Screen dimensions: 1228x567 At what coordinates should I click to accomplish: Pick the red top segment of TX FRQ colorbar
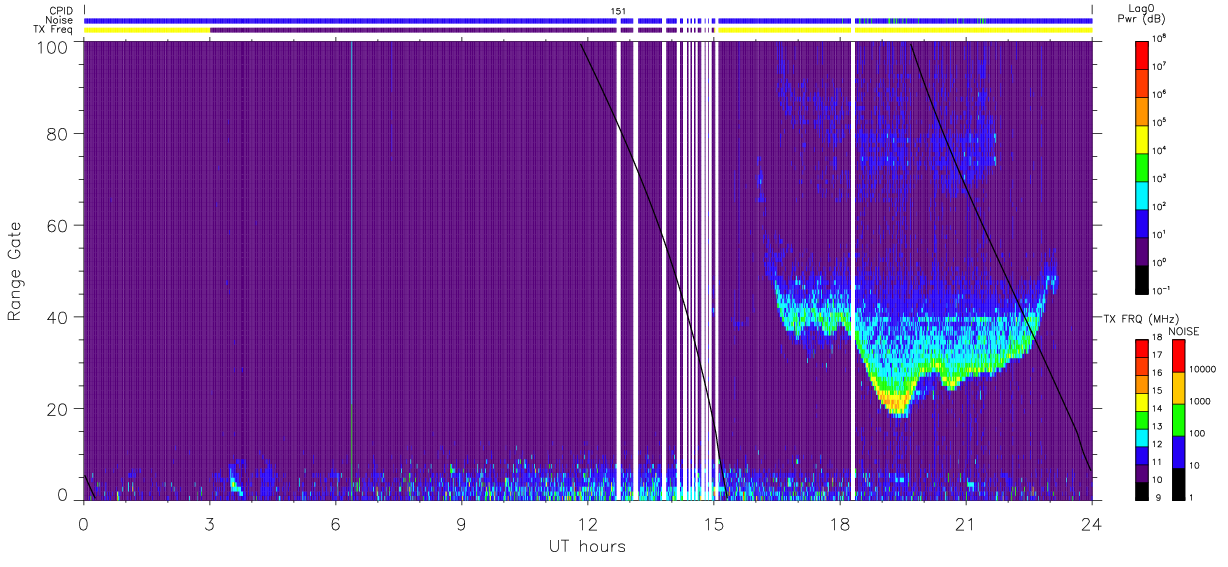1142,349
